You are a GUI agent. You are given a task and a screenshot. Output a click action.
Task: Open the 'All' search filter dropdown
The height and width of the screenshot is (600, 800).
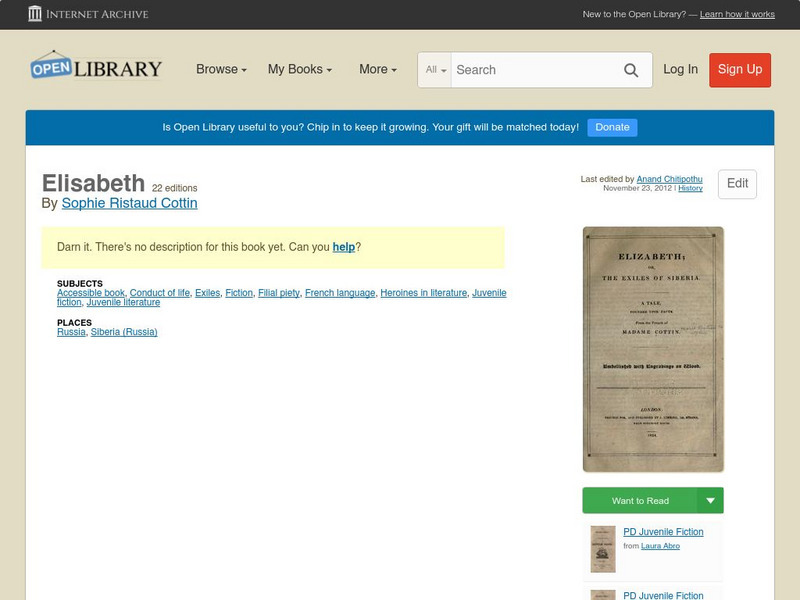pos(434,70)
